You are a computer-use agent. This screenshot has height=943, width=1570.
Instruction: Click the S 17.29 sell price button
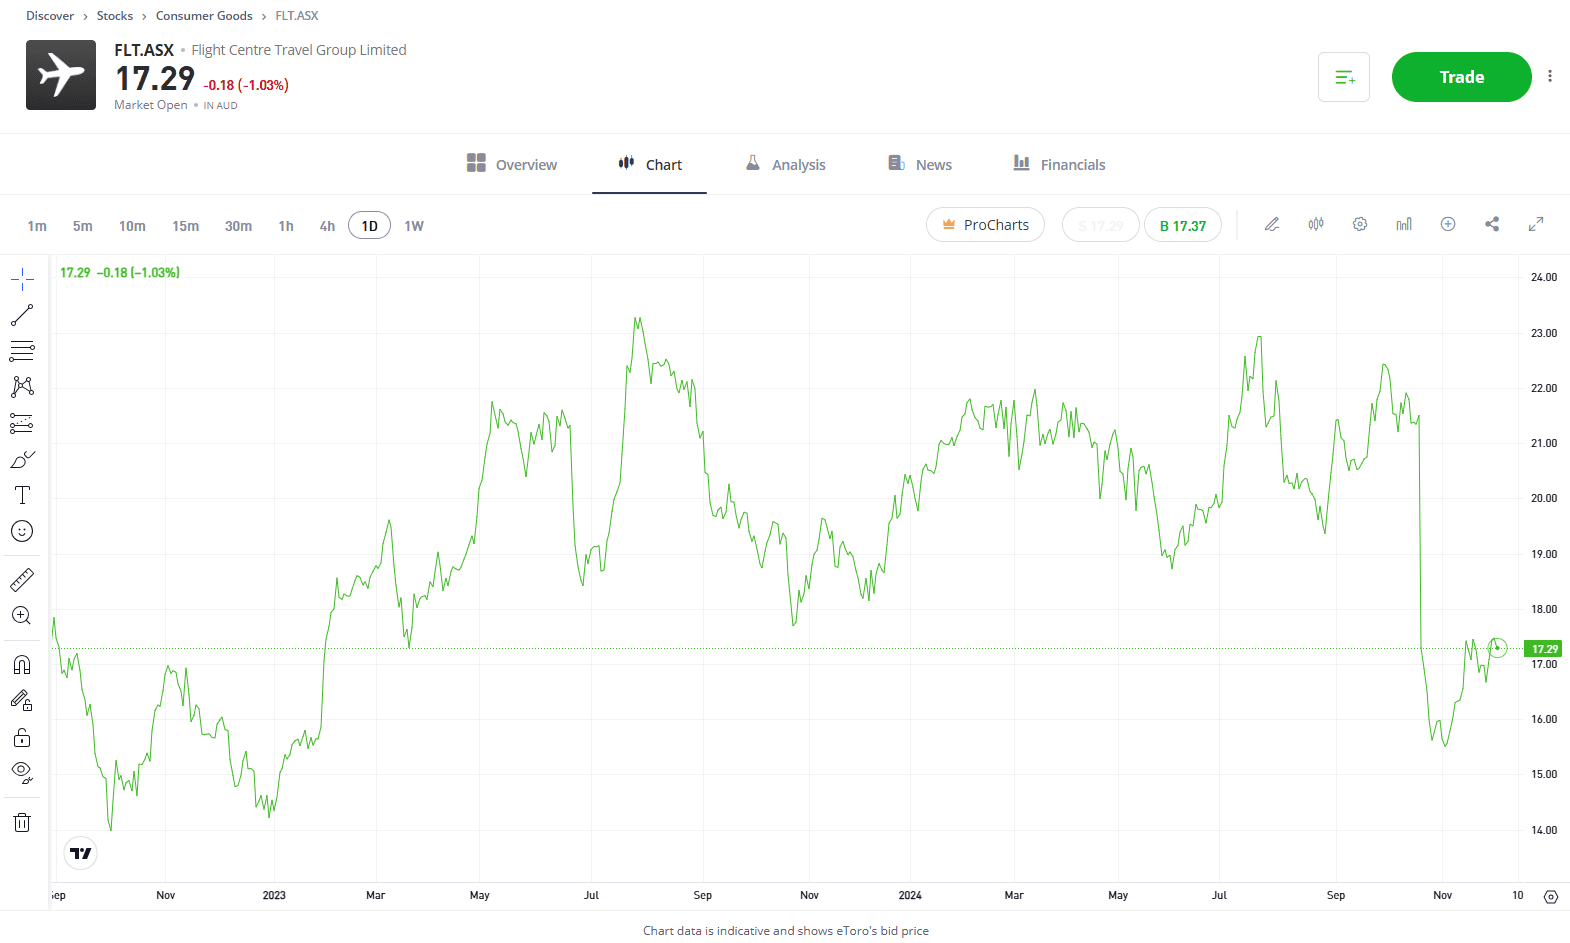(1100, 225)
